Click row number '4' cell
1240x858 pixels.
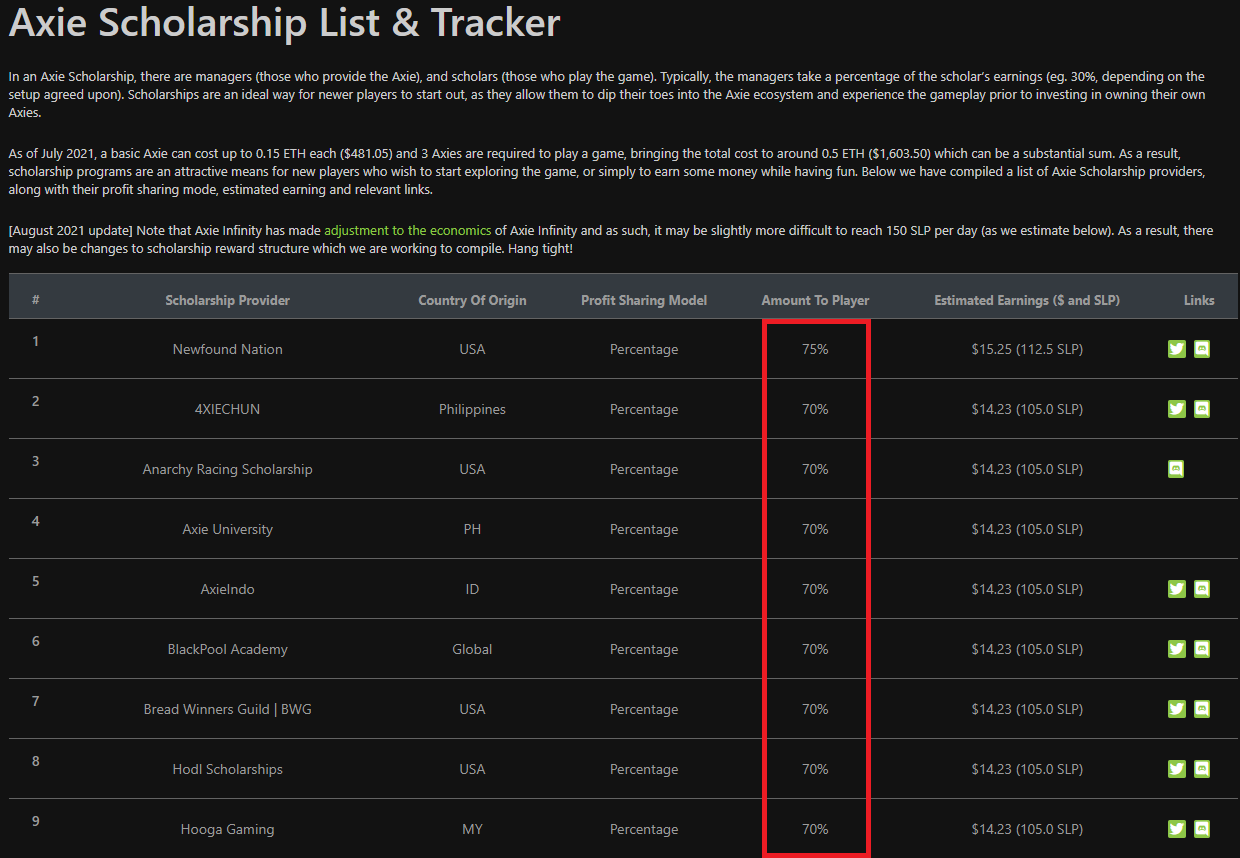[x=36, y=521]
